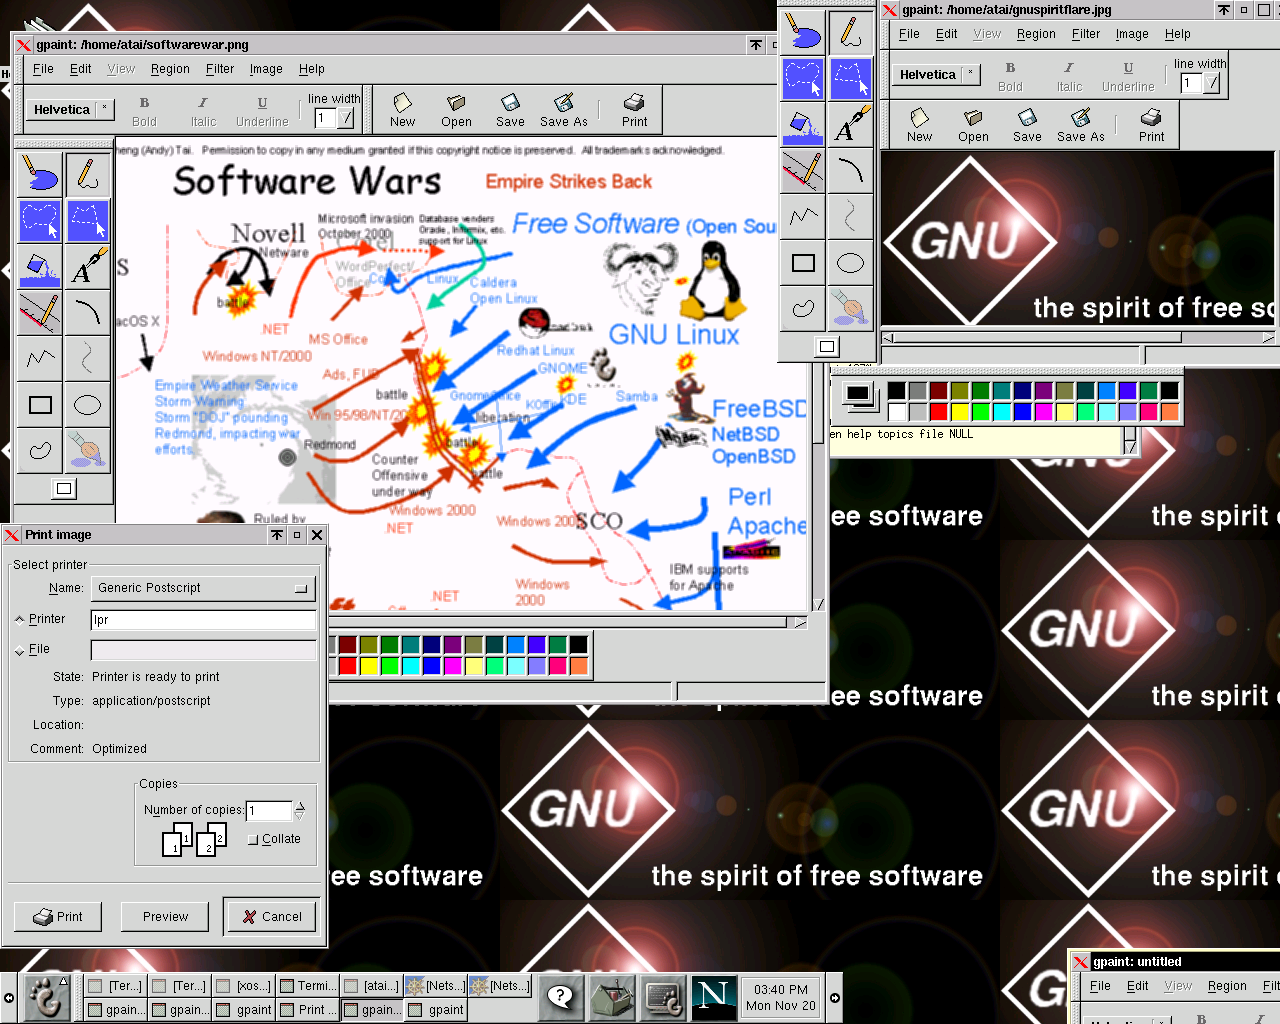Viewport: 1280px width, 1024px height.
Task: Select the text tool in gnuspiritflare tool palette
Action: pyautogui.click(x=850, y=124)
